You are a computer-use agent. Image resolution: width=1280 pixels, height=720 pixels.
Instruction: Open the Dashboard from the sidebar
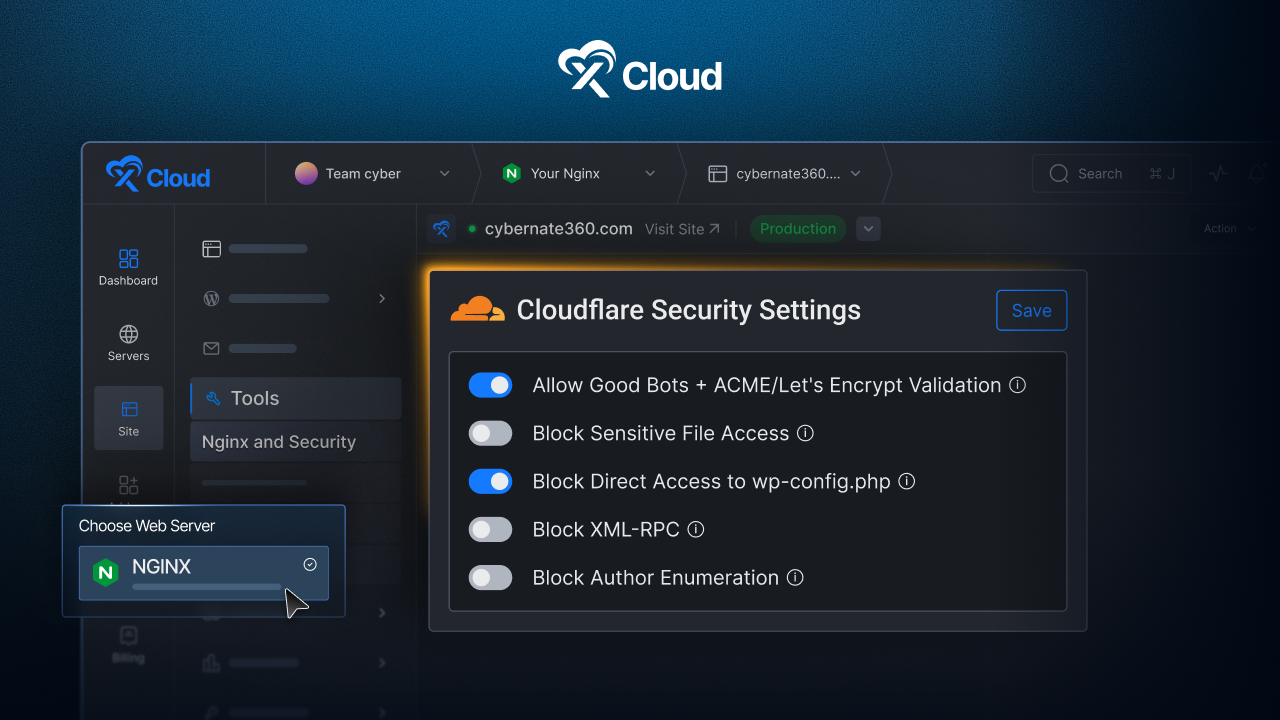(x=128, y=265)
